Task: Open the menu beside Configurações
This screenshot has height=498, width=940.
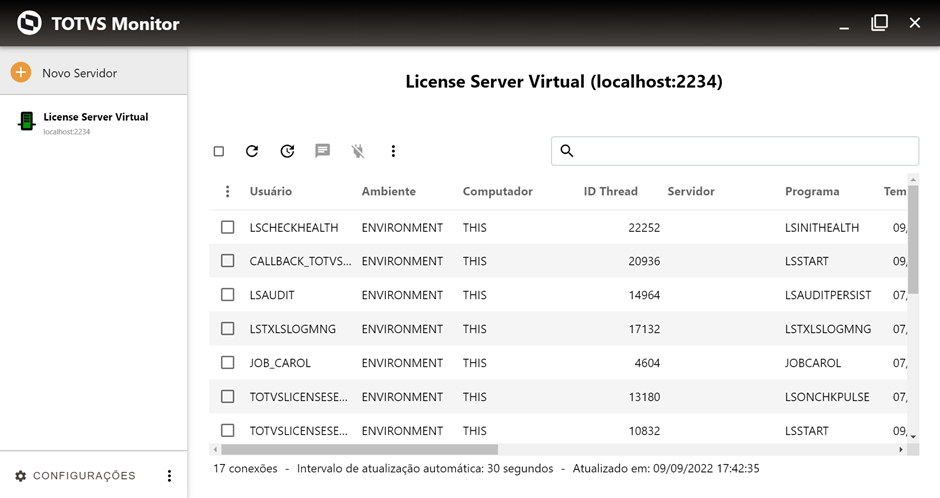Action: [x=169, y=476]
